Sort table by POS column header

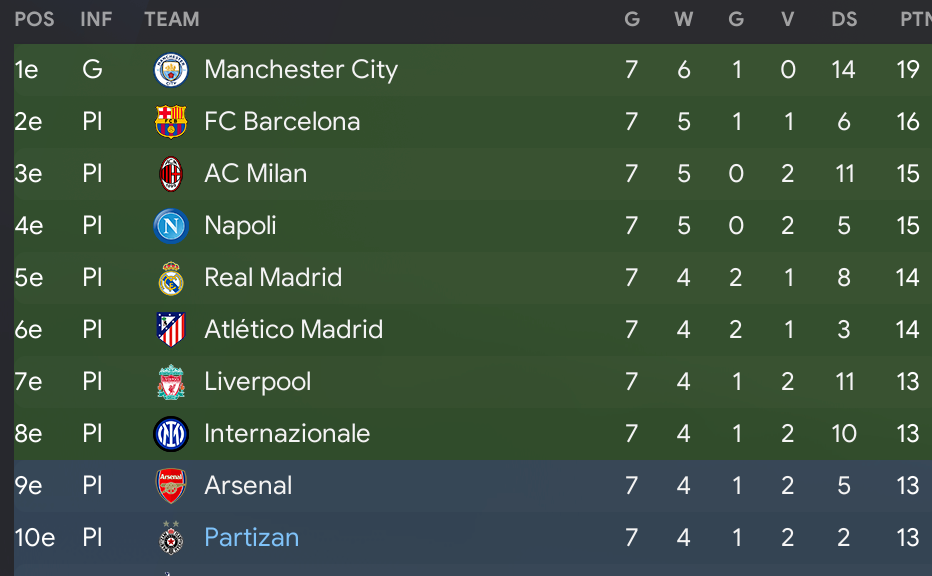(x=34, y=20)
